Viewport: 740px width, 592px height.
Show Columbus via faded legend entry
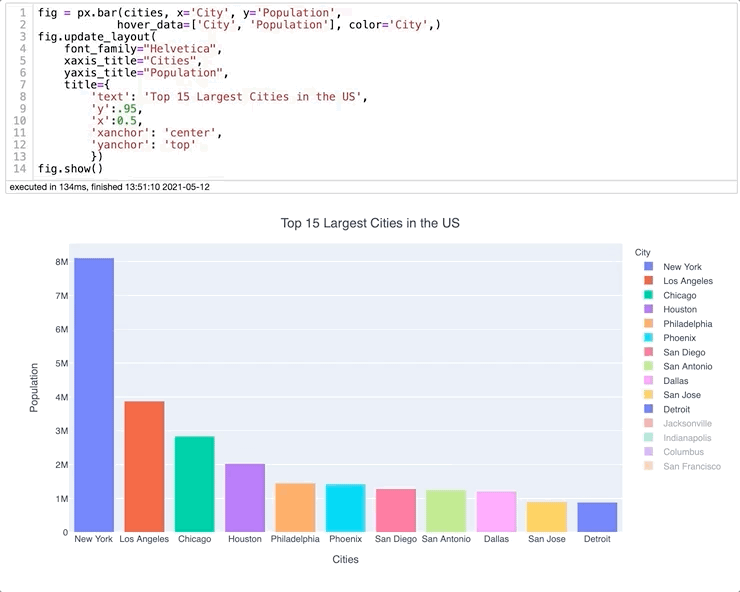(674, 452)
